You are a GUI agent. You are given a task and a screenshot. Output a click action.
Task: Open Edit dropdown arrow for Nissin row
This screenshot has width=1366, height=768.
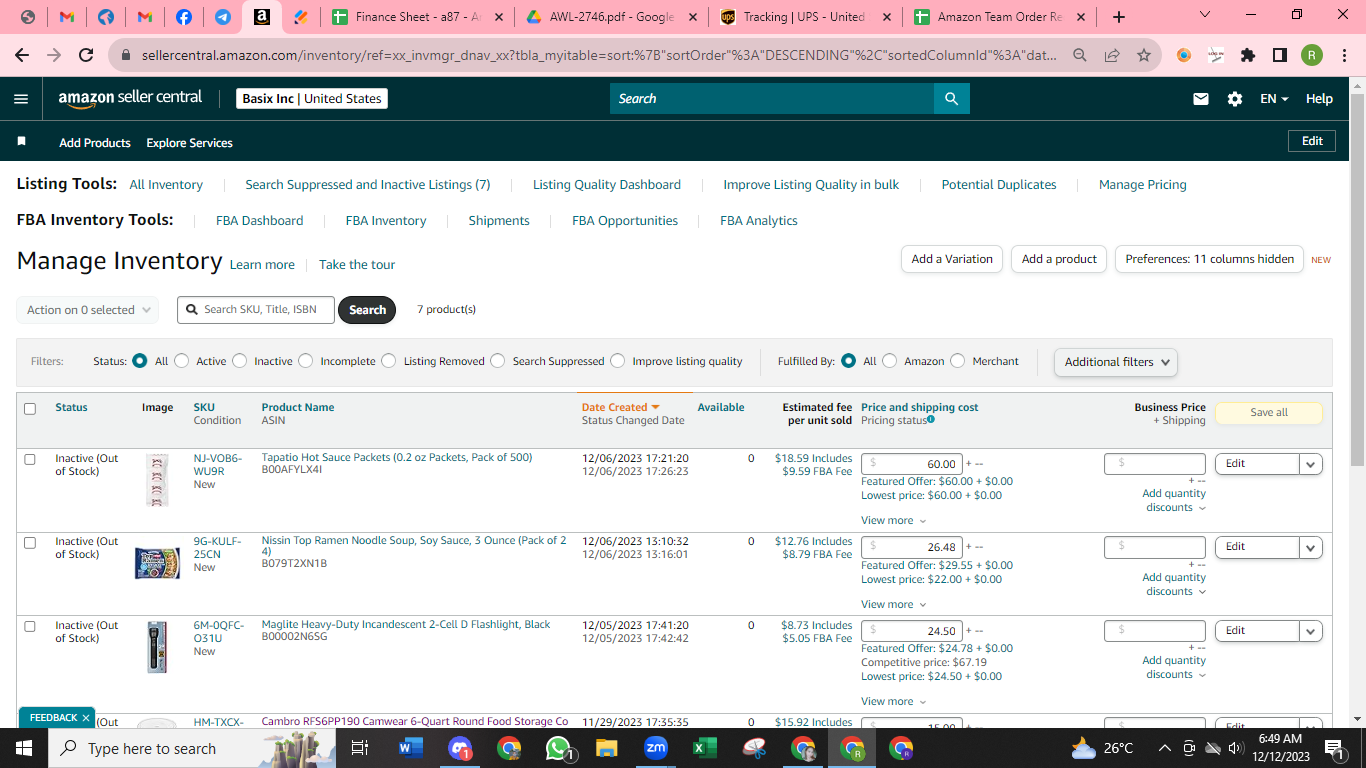coord(1311,547)
